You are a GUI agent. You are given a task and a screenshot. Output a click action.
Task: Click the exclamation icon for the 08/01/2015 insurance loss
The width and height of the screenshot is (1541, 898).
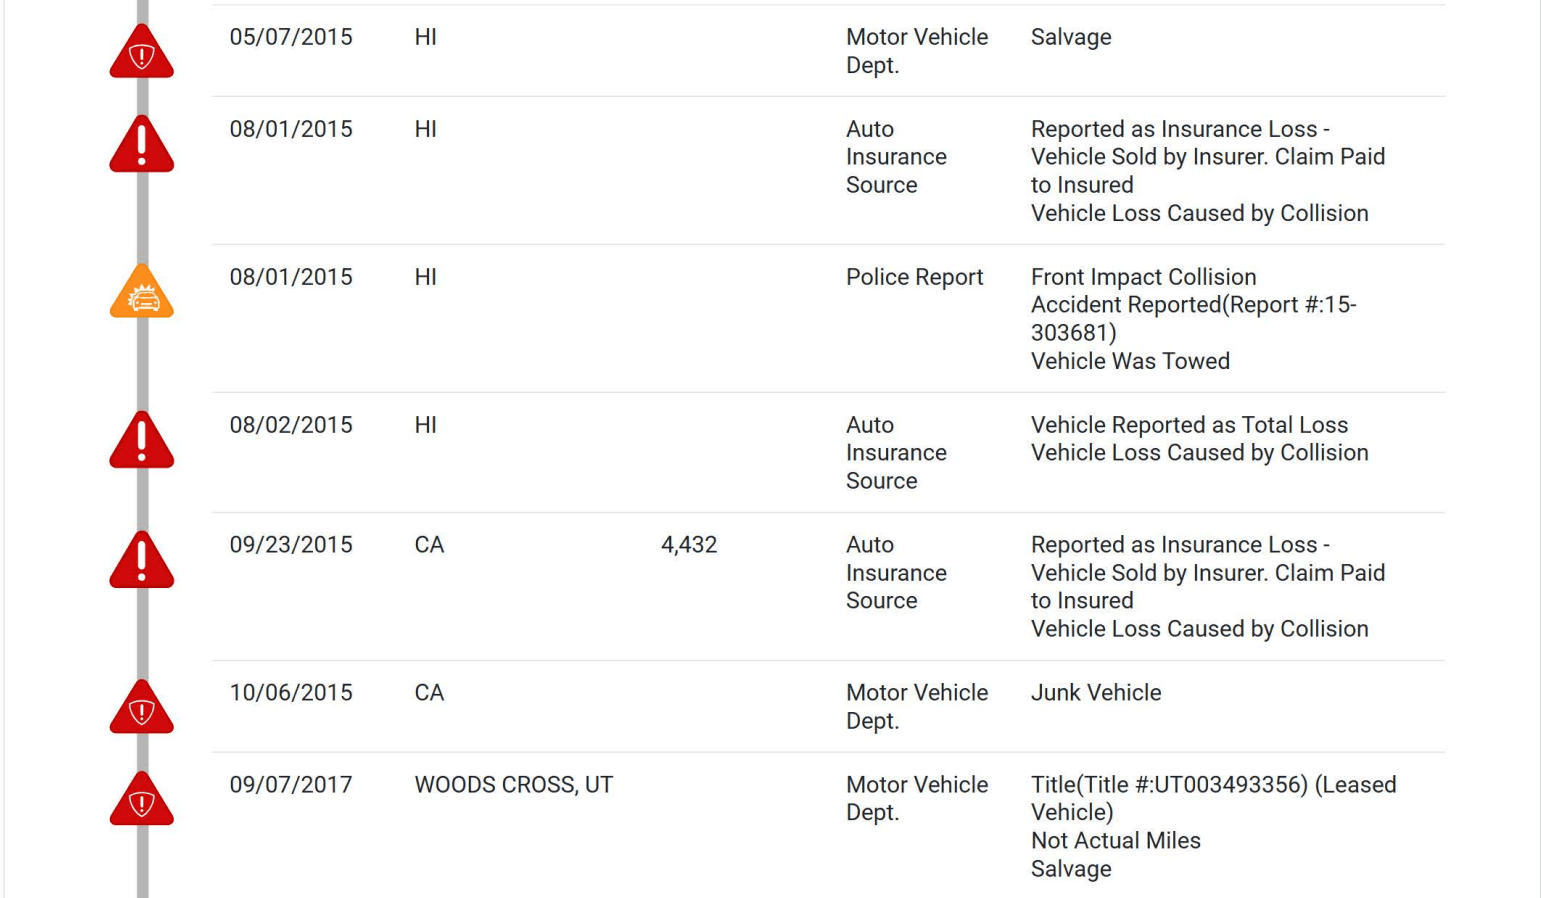coord(141,146)
